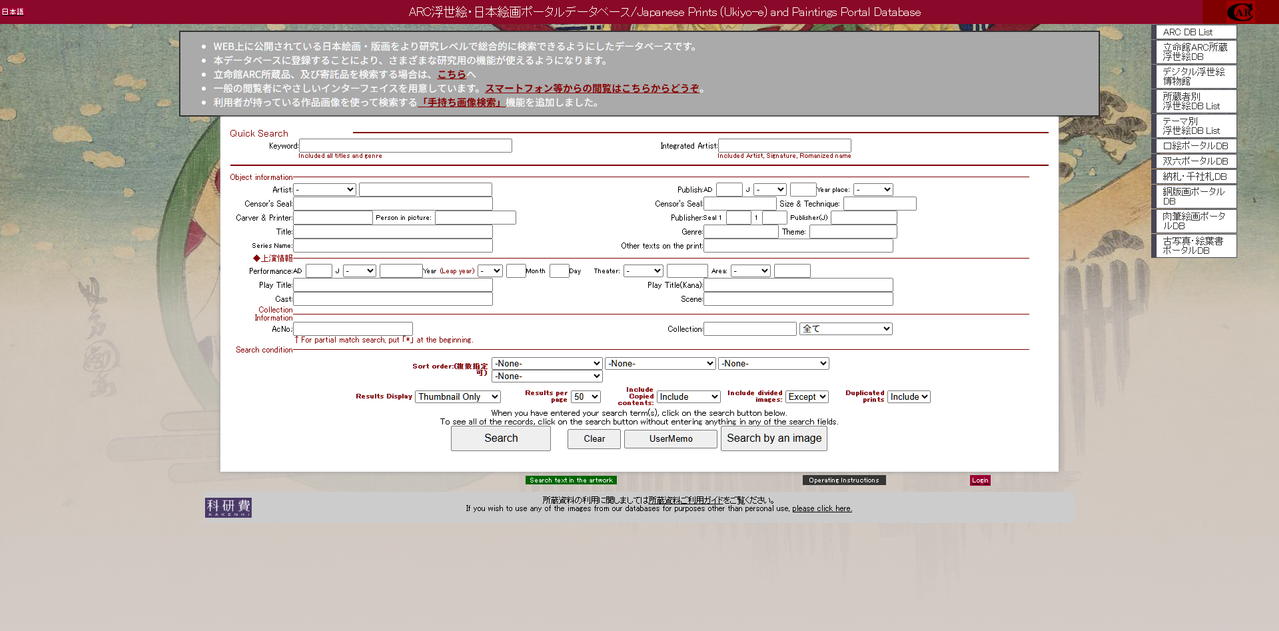Open the Leap year dropdown
Viewport: 1279px width, 631px height.
click(490, 271)
